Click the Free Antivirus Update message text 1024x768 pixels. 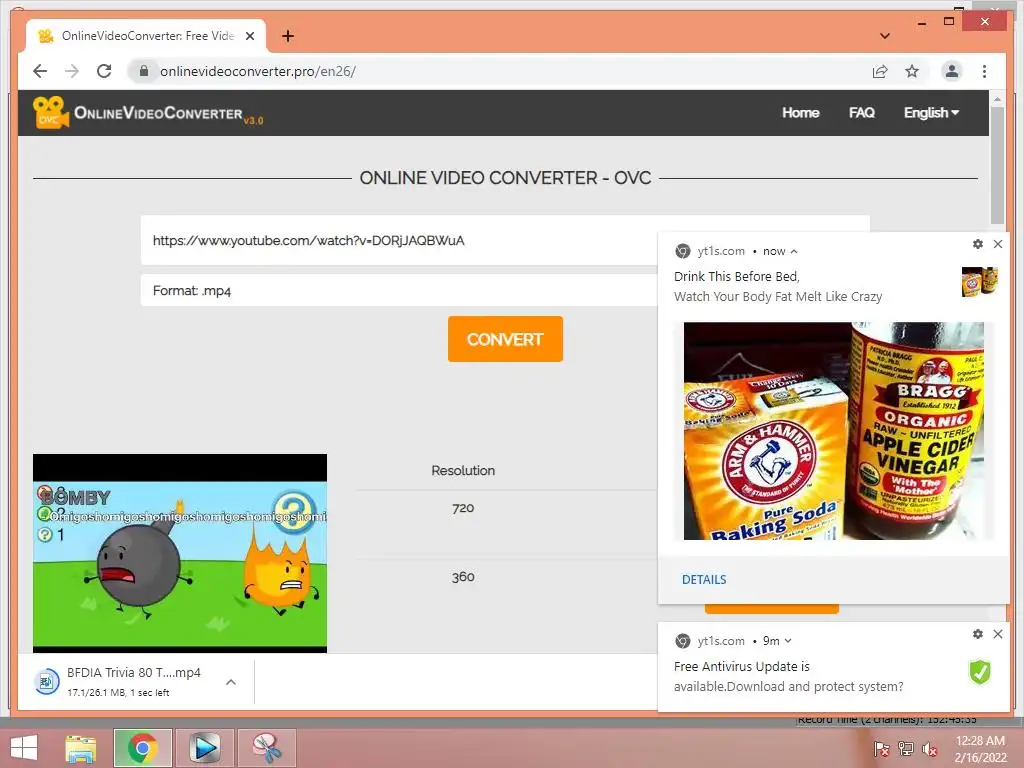788,677
